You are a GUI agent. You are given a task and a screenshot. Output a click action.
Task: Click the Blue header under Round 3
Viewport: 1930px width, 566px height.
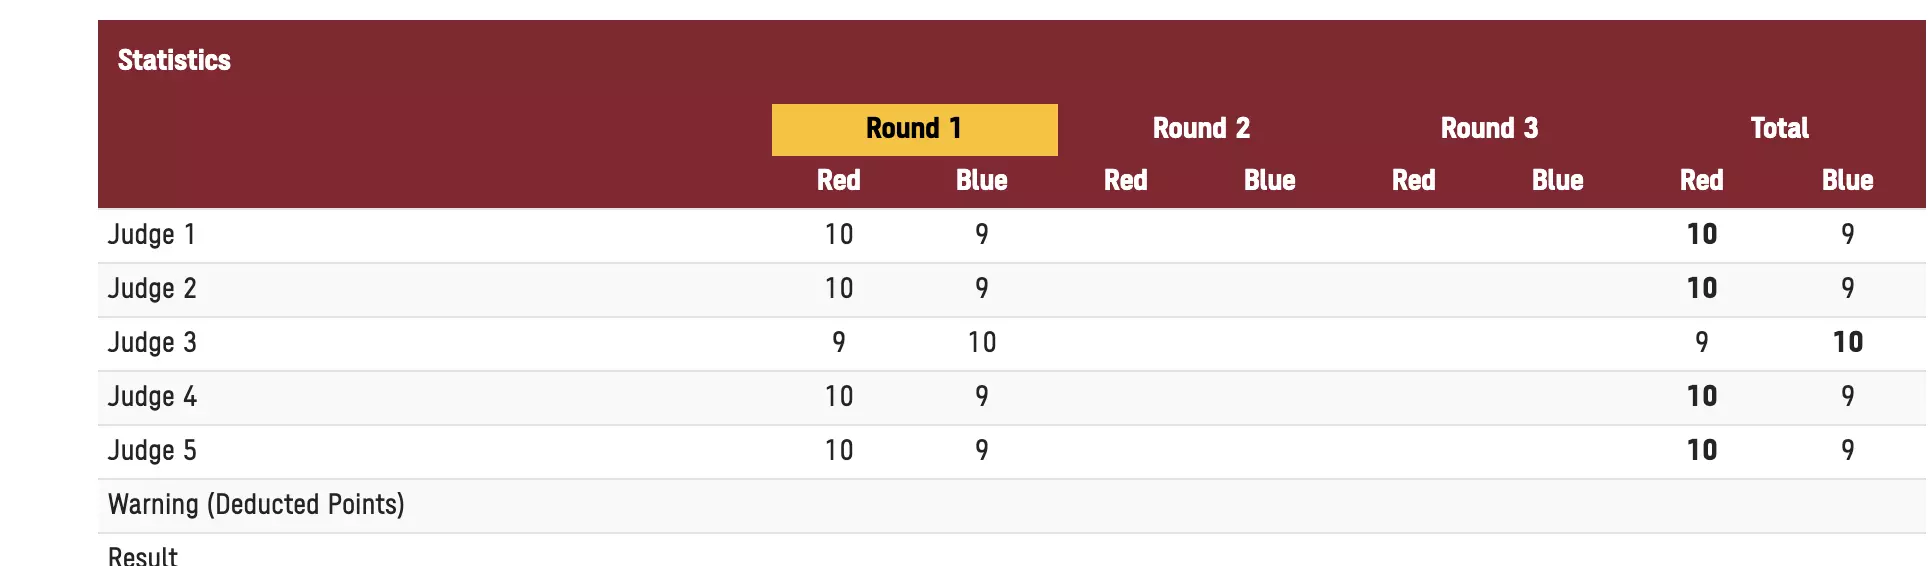1557,181
